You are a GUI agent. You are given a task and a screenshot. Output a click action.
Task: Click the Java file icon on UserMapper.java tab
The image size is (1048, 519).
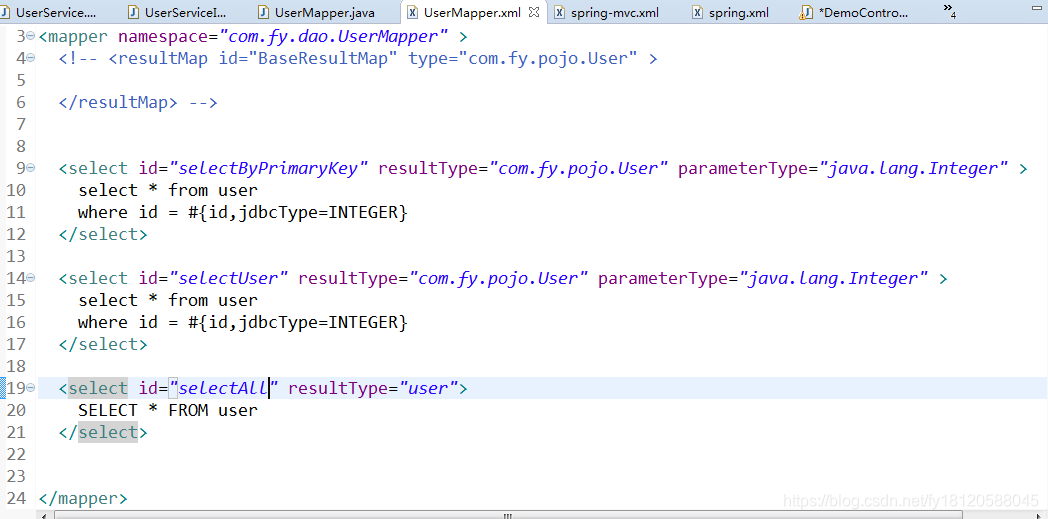coord(264,13)
